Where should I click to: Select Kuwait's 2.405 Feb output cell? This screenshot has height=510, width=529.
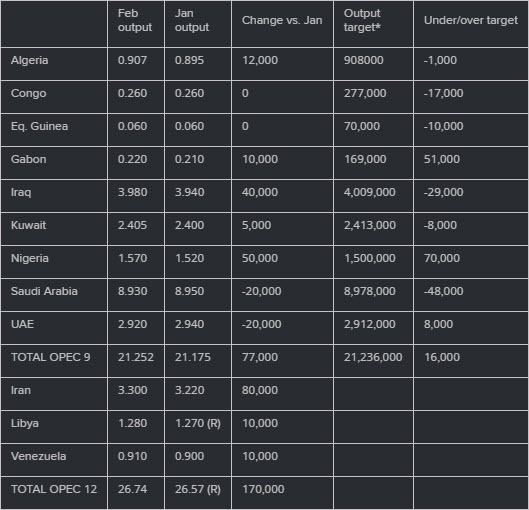click(132, 225)
